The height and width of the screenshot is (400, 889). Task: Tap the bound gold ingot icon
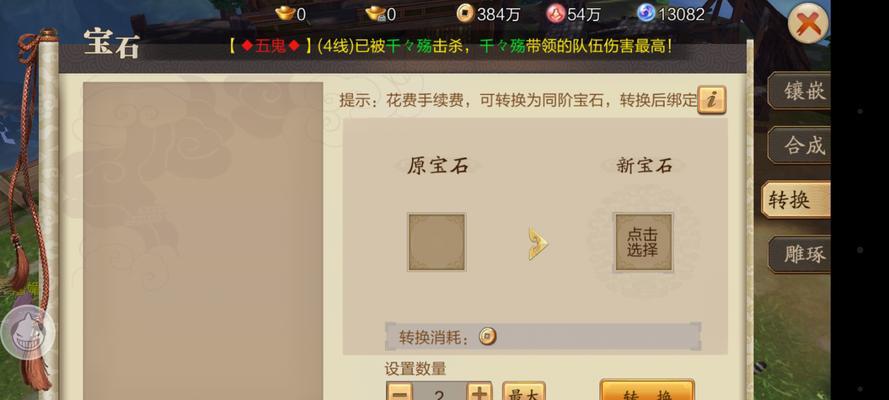pos(375,13)
